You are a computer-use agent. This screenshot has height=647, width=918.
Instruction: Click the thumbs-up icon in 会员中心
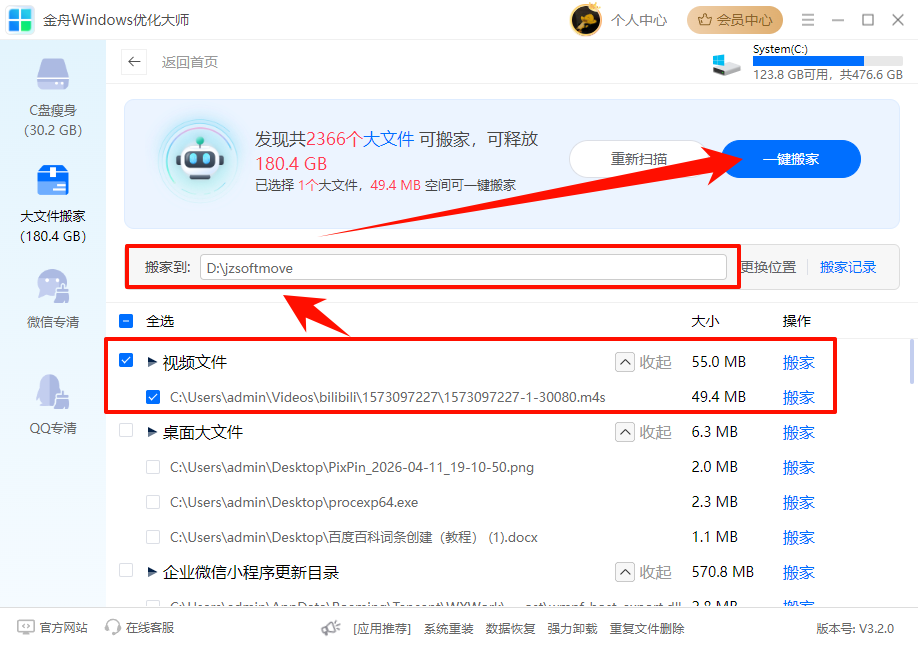(704, 20)
